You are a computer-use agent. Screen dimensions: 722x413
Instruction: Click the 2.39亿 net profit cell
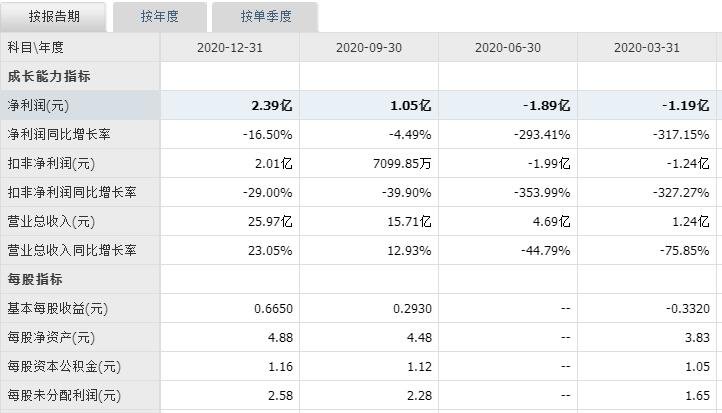coord(272,105)
